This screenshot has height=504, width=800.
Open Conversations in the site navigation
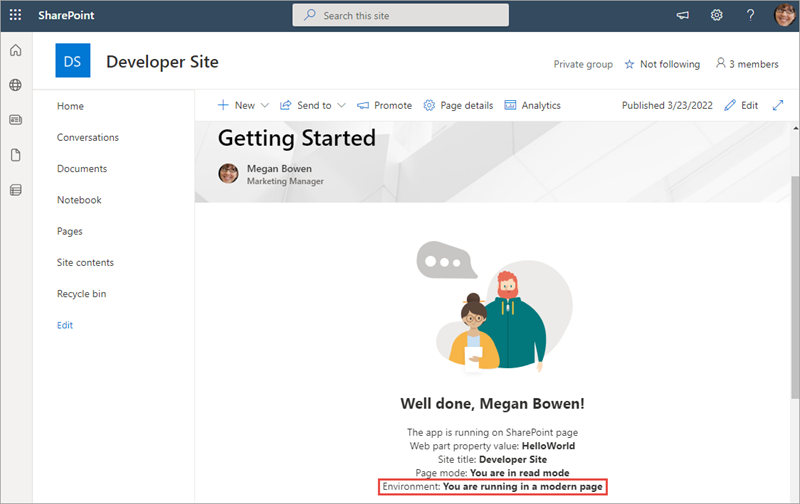point(88,137)
